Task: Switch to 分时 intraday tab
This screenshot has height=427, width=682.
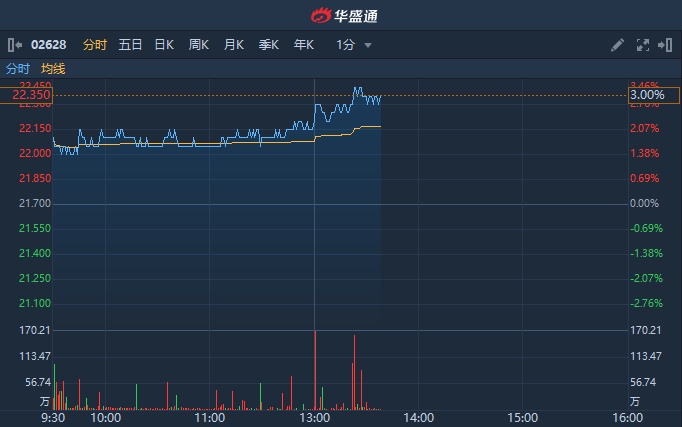Action: tap(94, 45)
